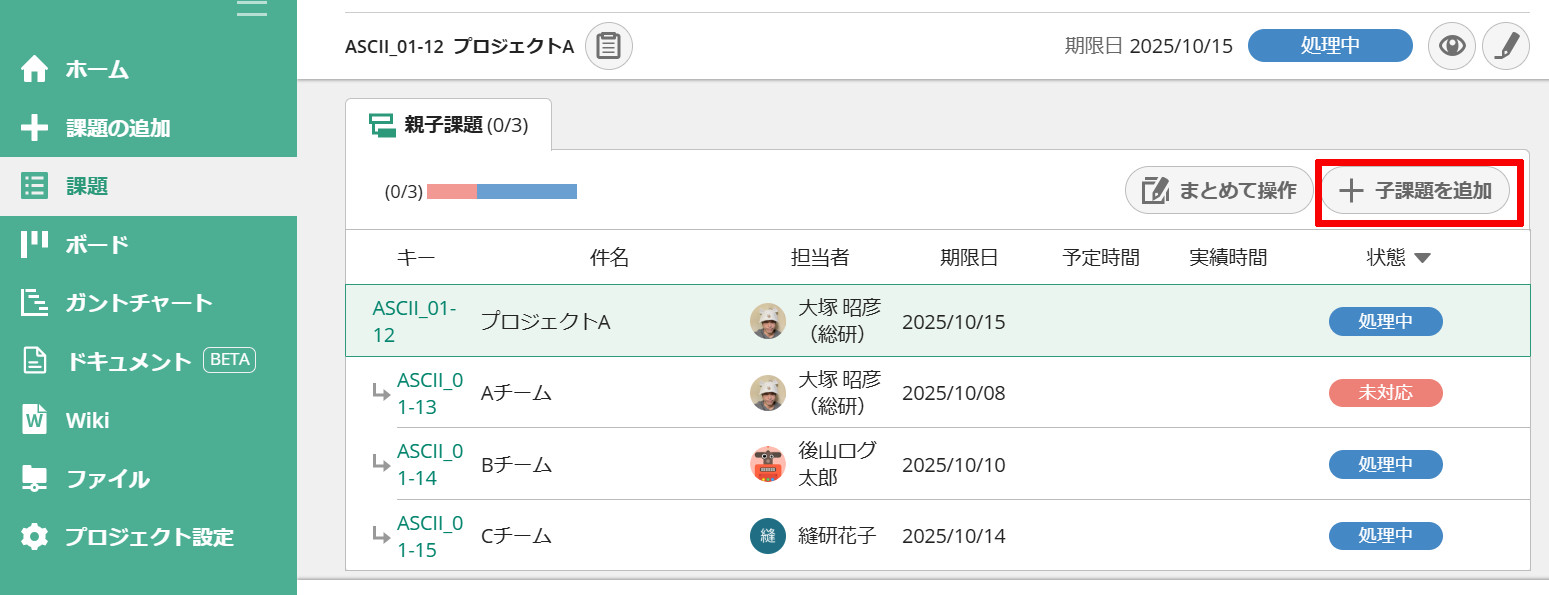Click the child issue progress bar
The image size is (1549, 595).
[x=501, y=191]
